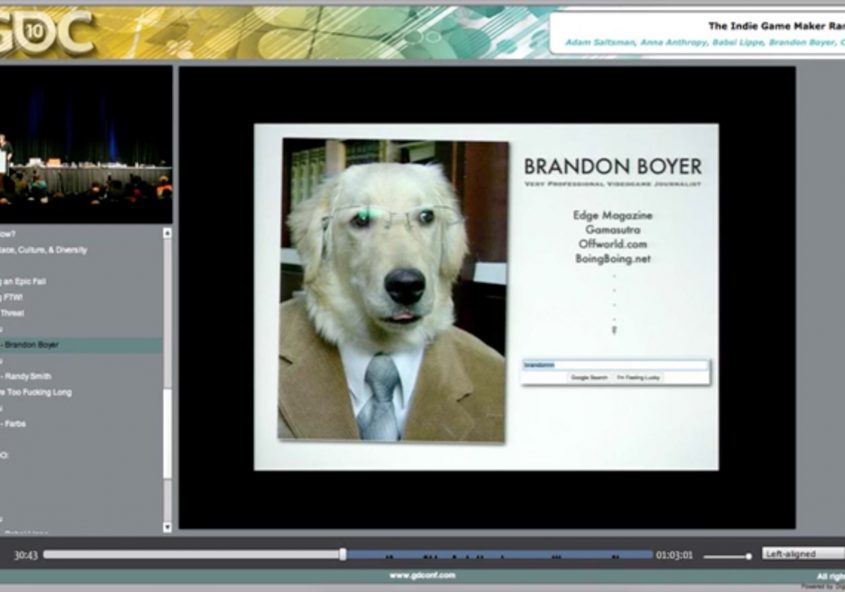Jump to the unplayed blue timeline section

point(500,554)
